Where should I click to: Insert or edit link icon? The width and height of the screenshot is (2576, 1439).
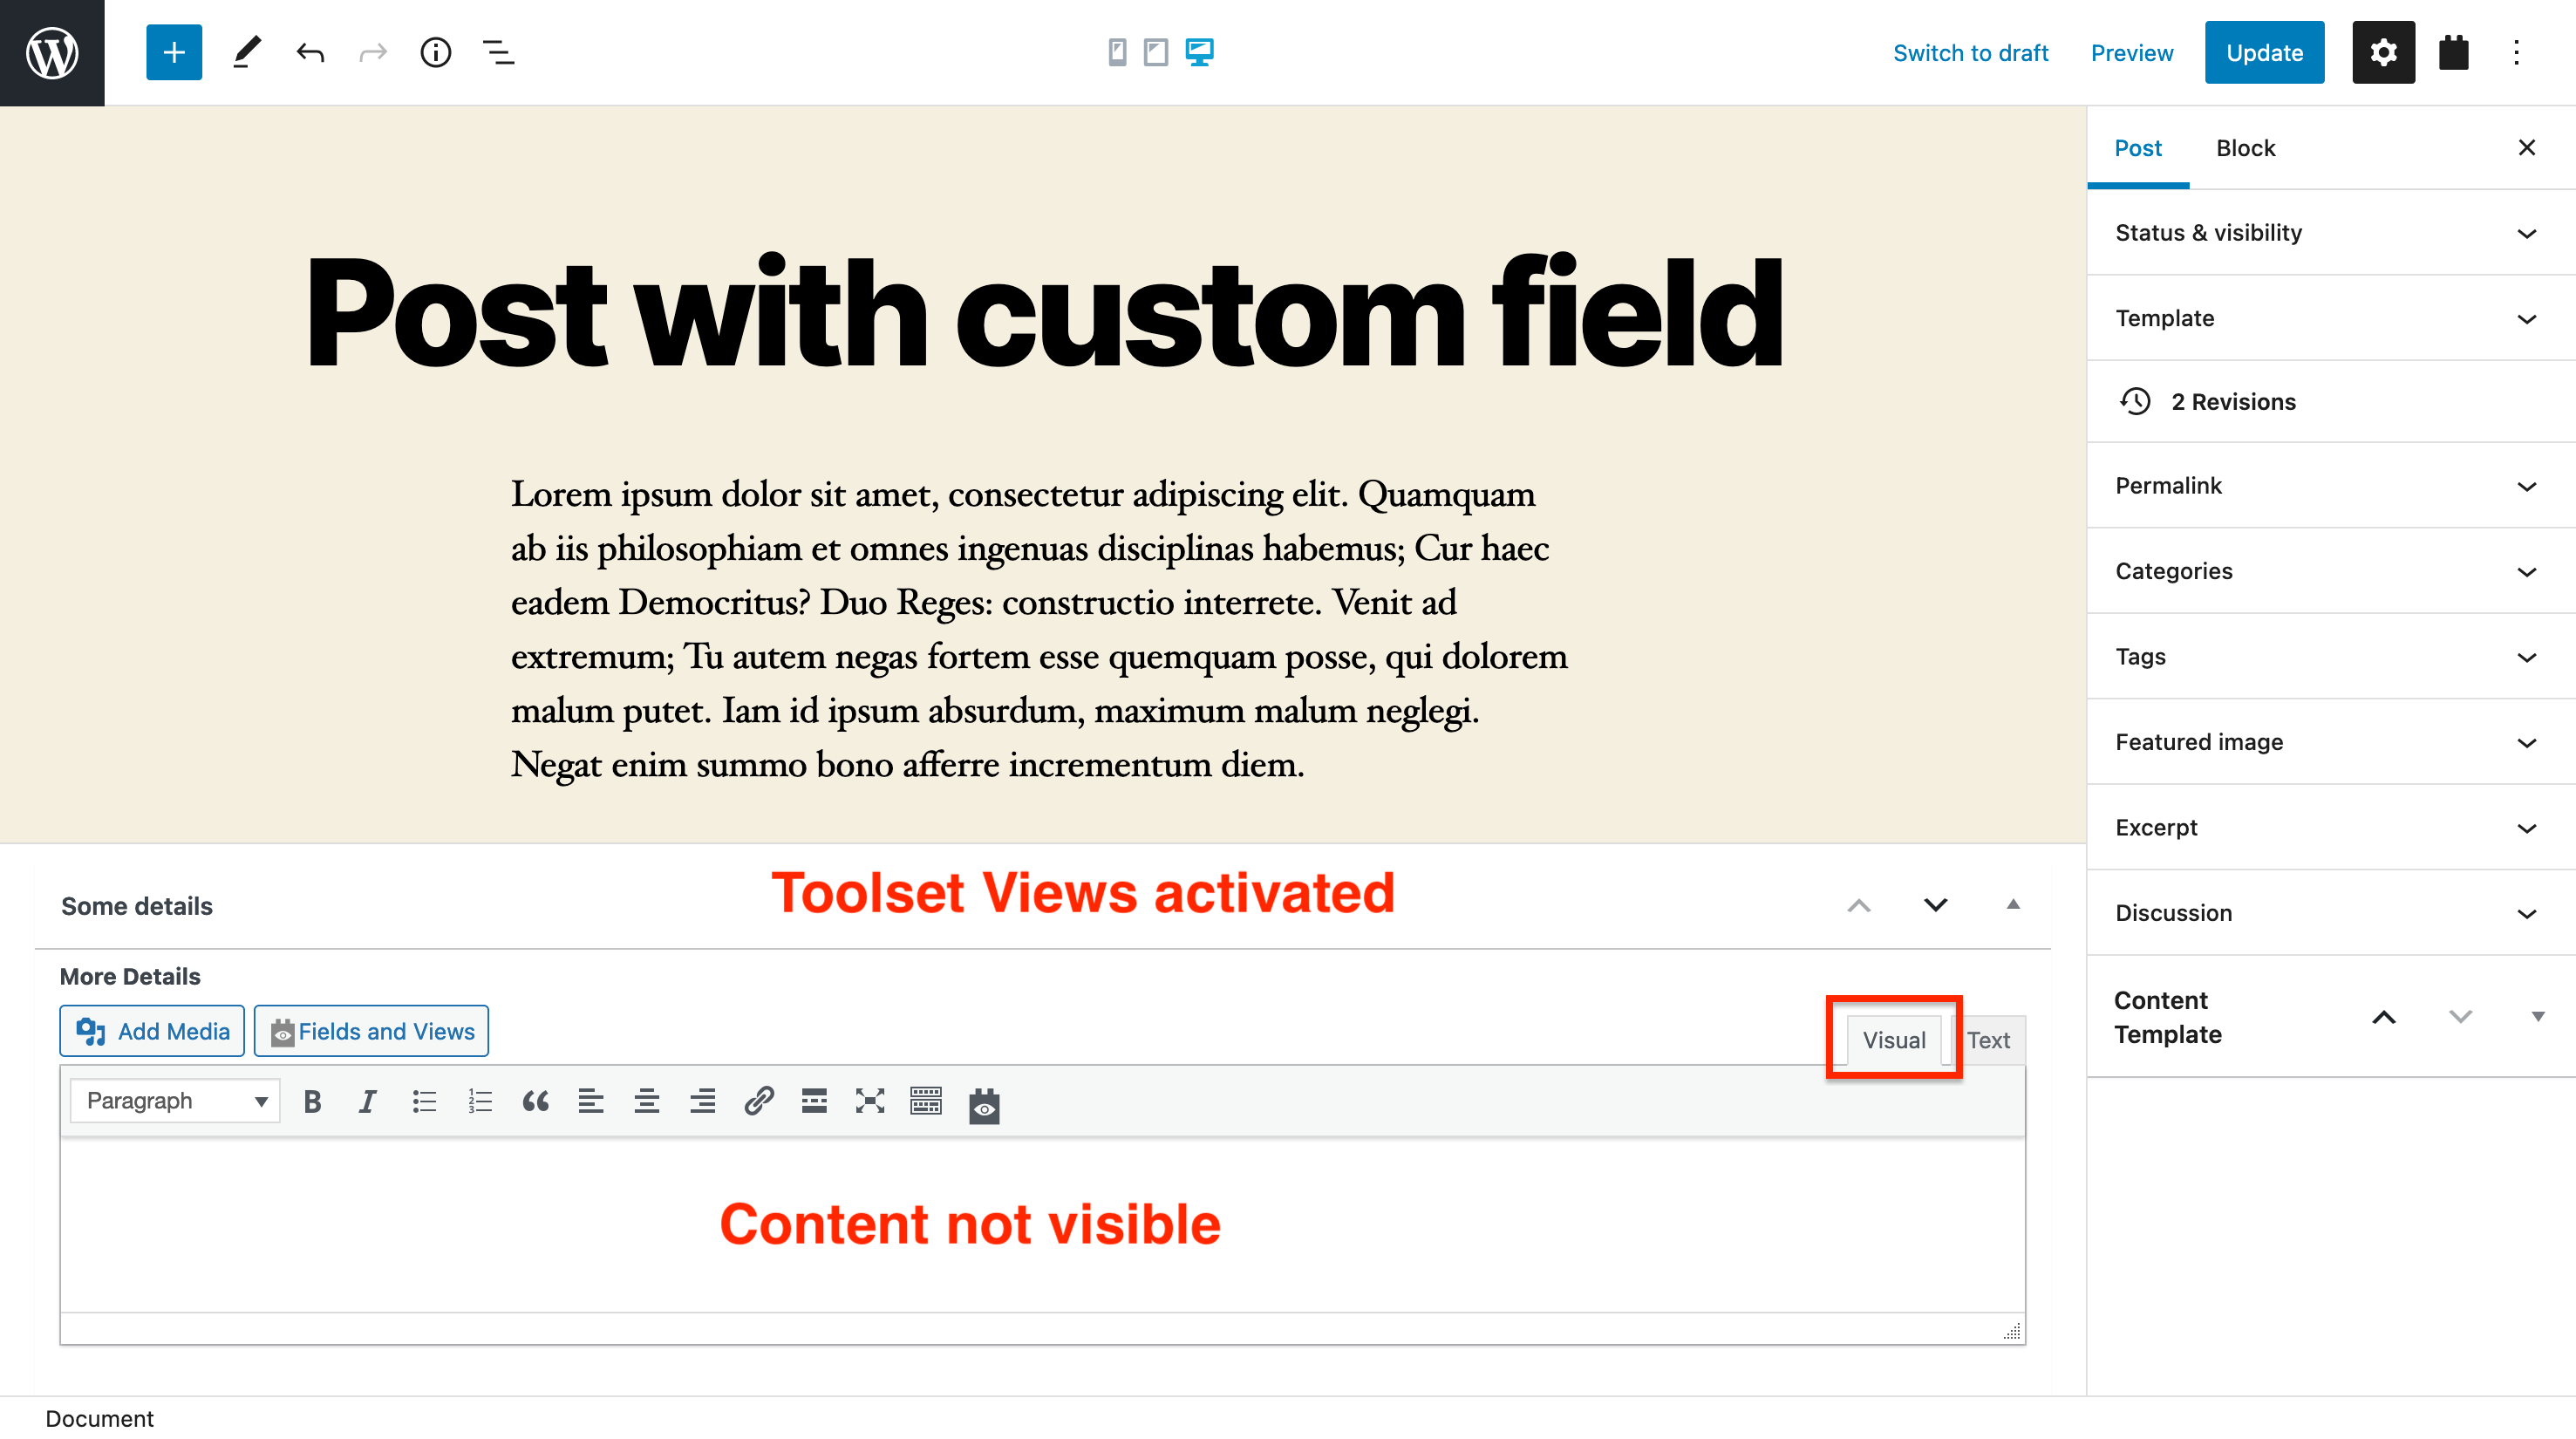759,1102
